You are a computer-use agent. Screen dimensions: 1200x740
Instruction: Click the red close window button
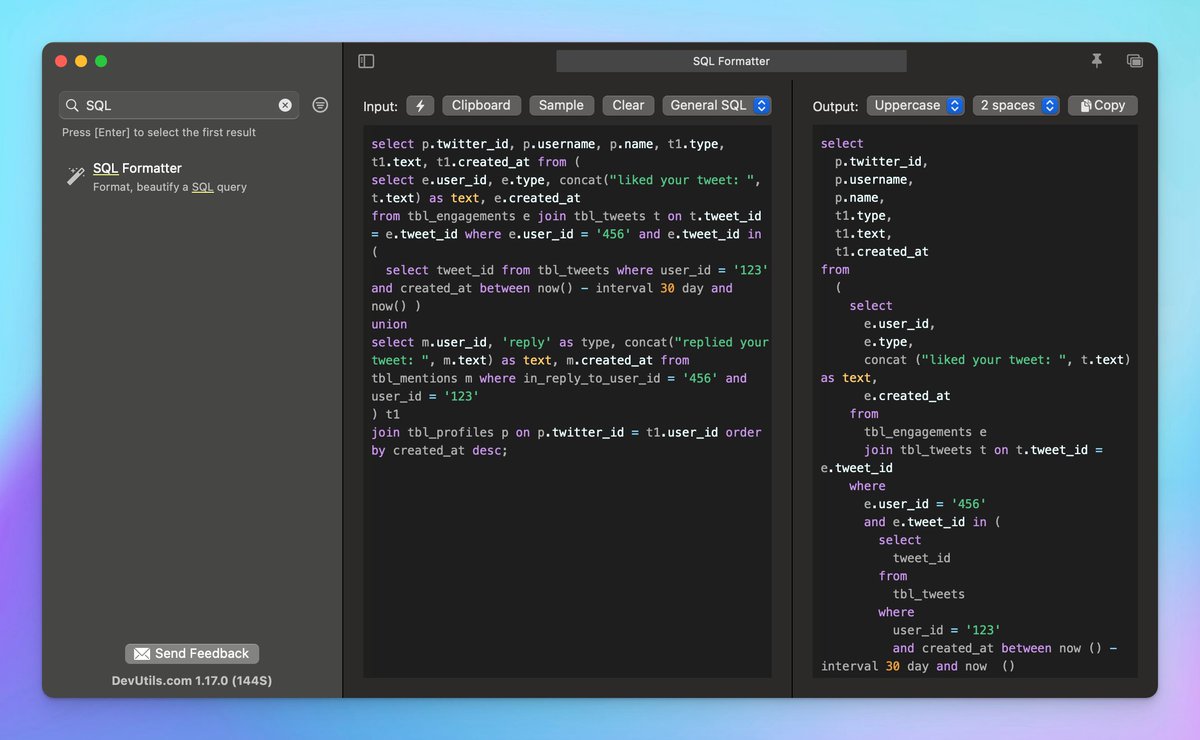tap(61, 61)
